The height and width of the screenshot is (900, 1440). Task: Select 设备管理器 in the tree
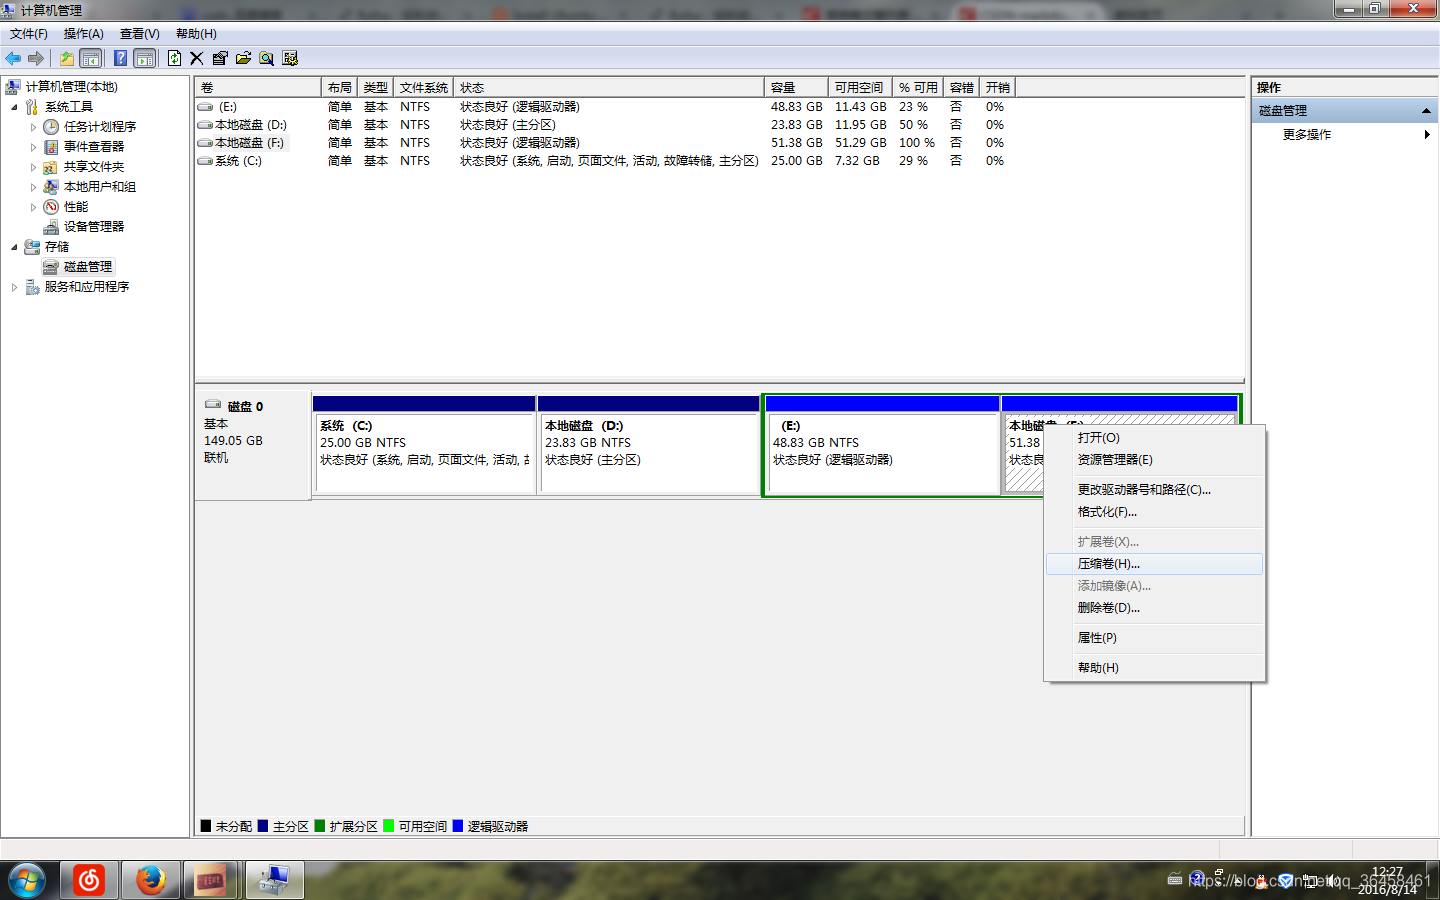click(94, 227)
